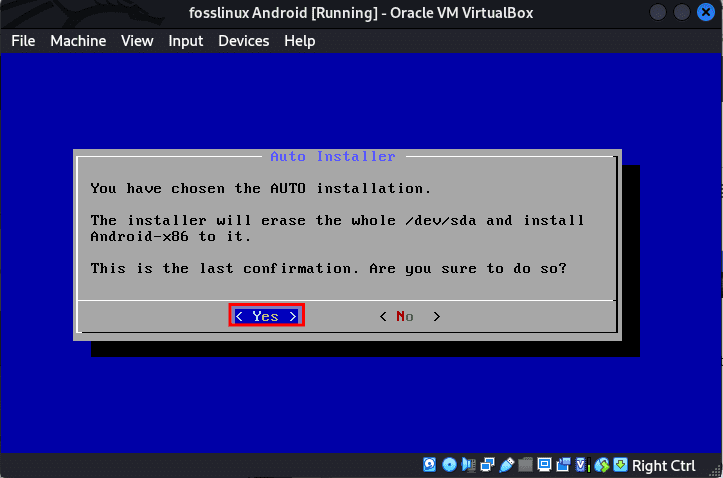Click the Right Ctrl host key label

pos(664,466)
